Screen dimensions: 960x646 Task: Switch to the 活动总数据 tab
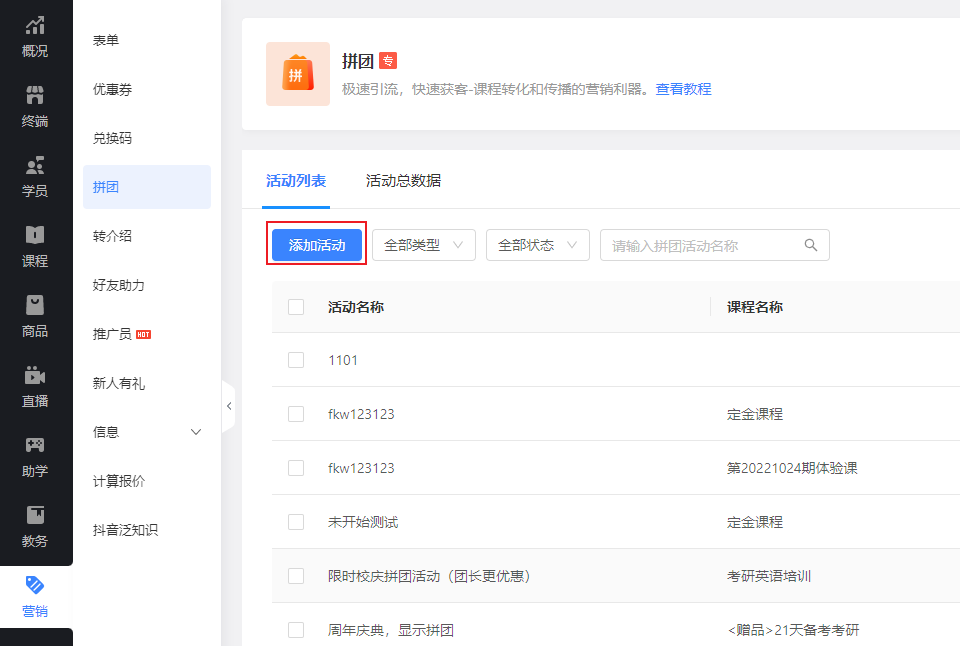coord(403,181)
